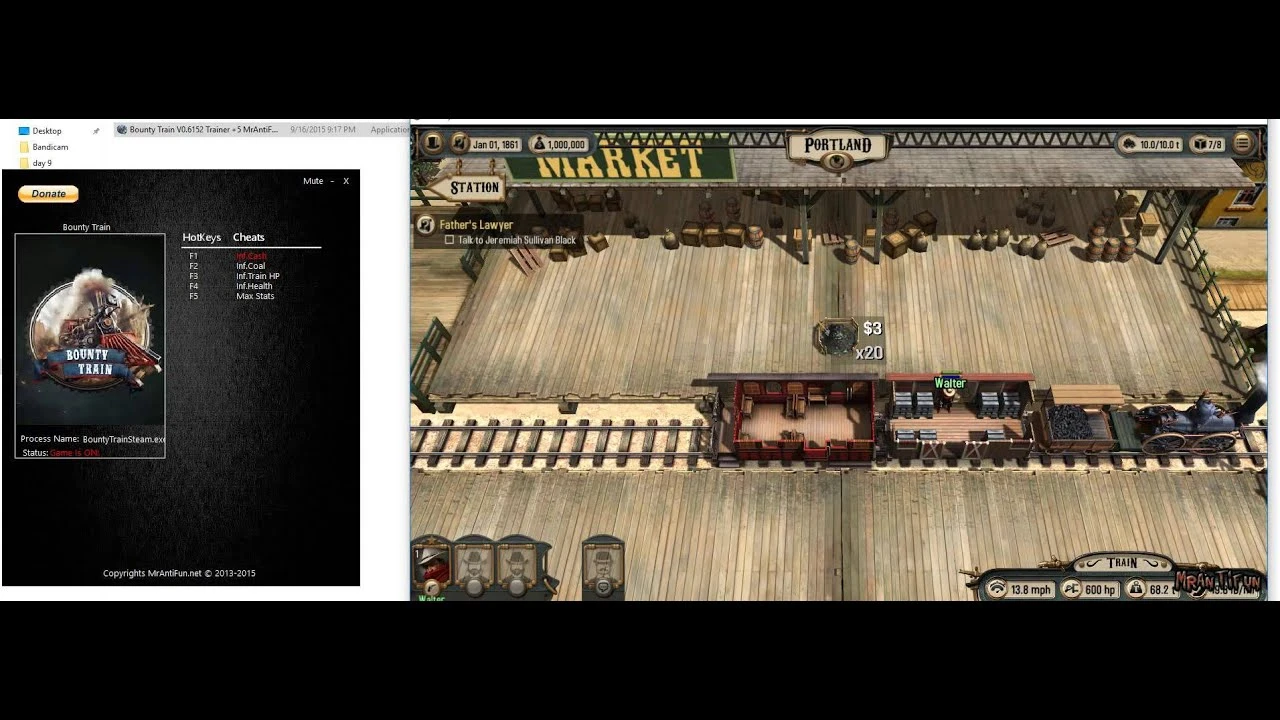Click the third crew slot portrait

tap(516, 567)
